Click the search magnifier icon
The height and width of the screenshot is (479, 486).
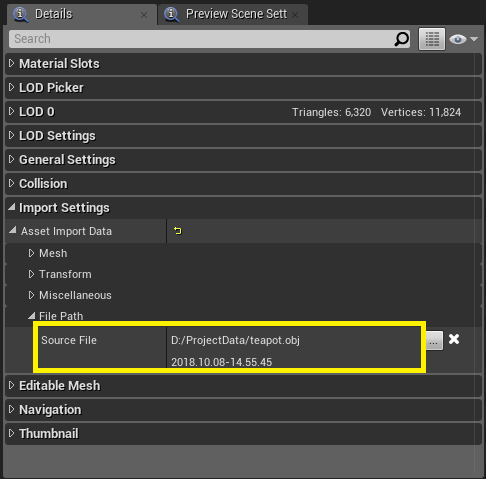401,39
